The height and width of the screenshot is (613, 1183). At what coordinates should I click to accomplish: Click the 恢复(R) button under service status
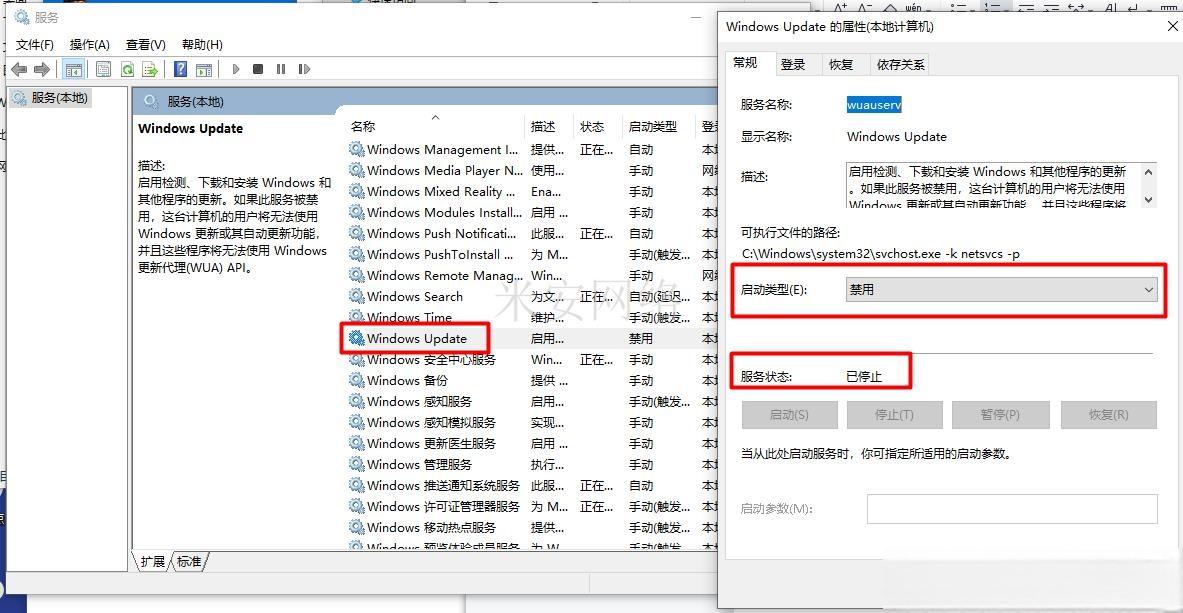(x=1108, y=415)
